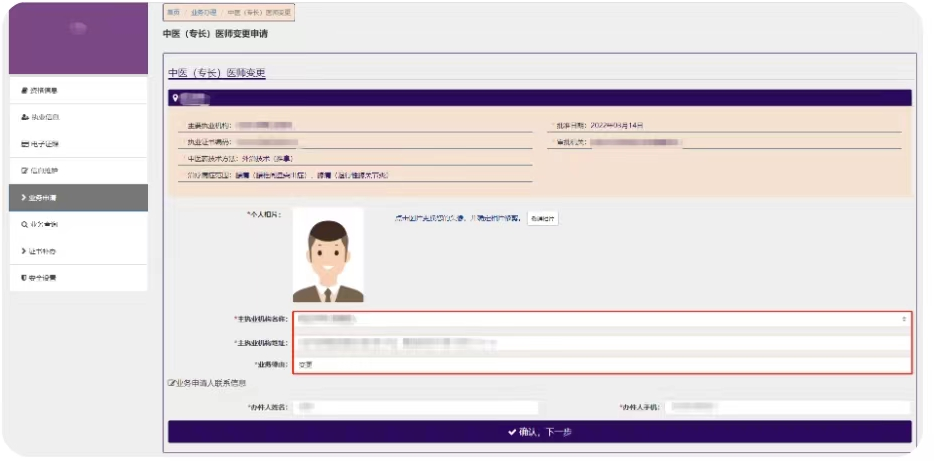
Task: Click the 办件人手机 phone number field
Action: pos(787,407)
